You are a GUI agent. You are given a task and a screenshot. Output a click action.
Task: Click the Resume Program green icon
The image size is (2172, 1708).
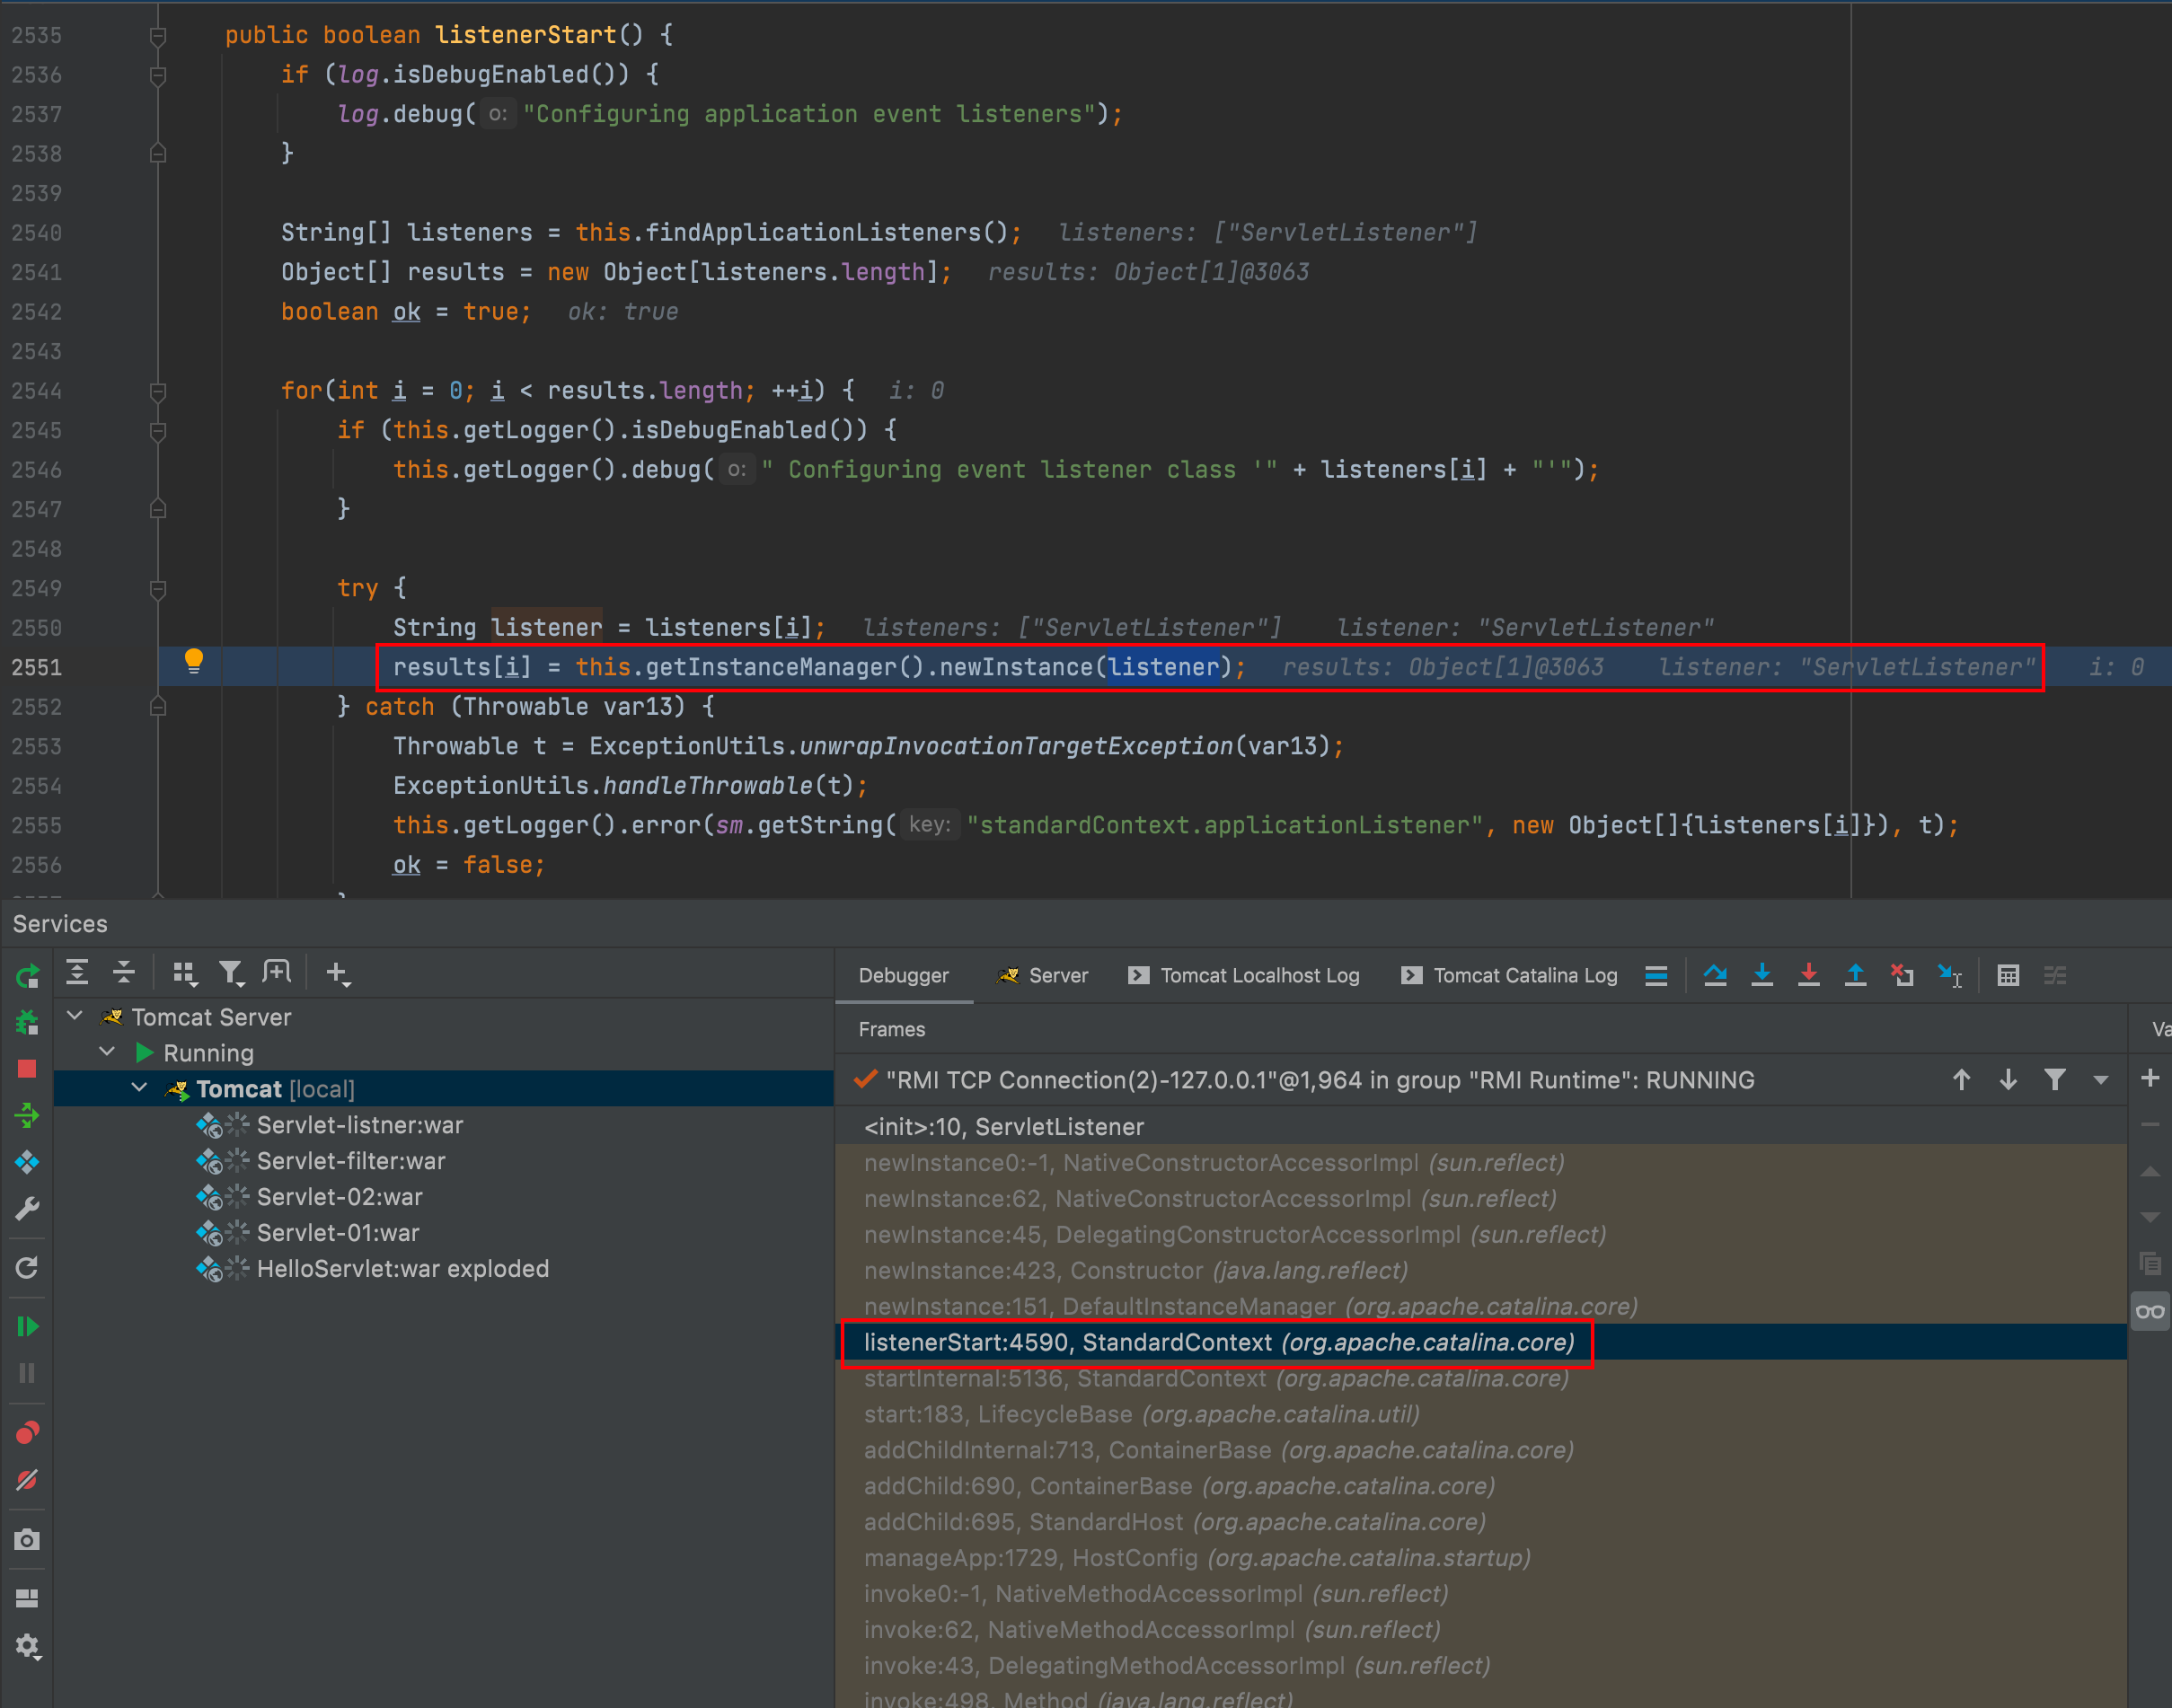point(27,1327)
